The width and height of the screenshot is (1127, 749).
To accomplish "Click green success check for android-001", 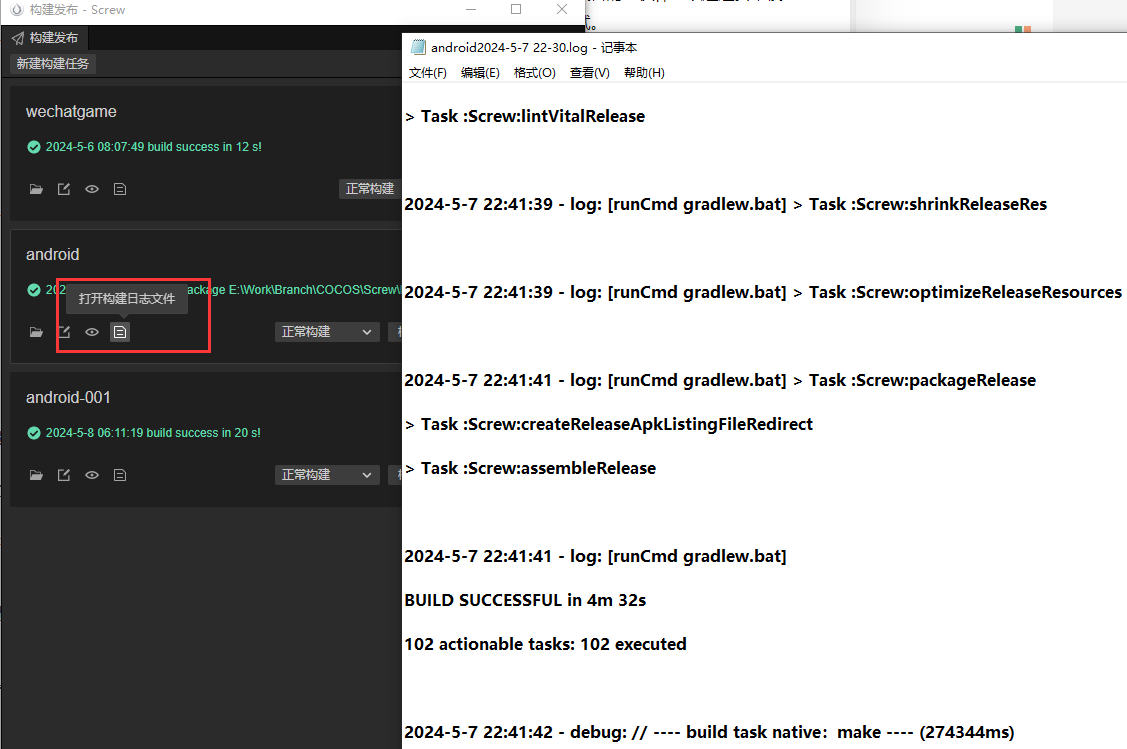I will tap(34, 433).
